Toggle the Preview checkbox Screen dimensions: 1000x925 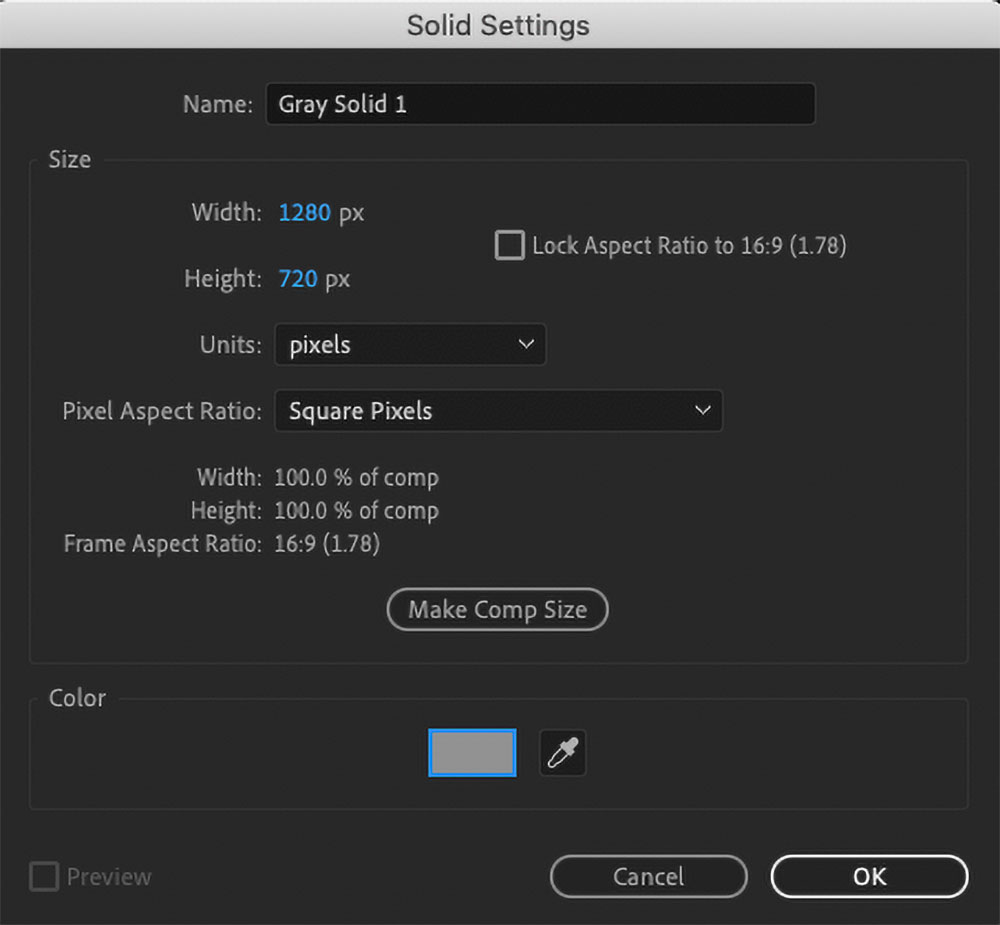[x=44, y=877]
